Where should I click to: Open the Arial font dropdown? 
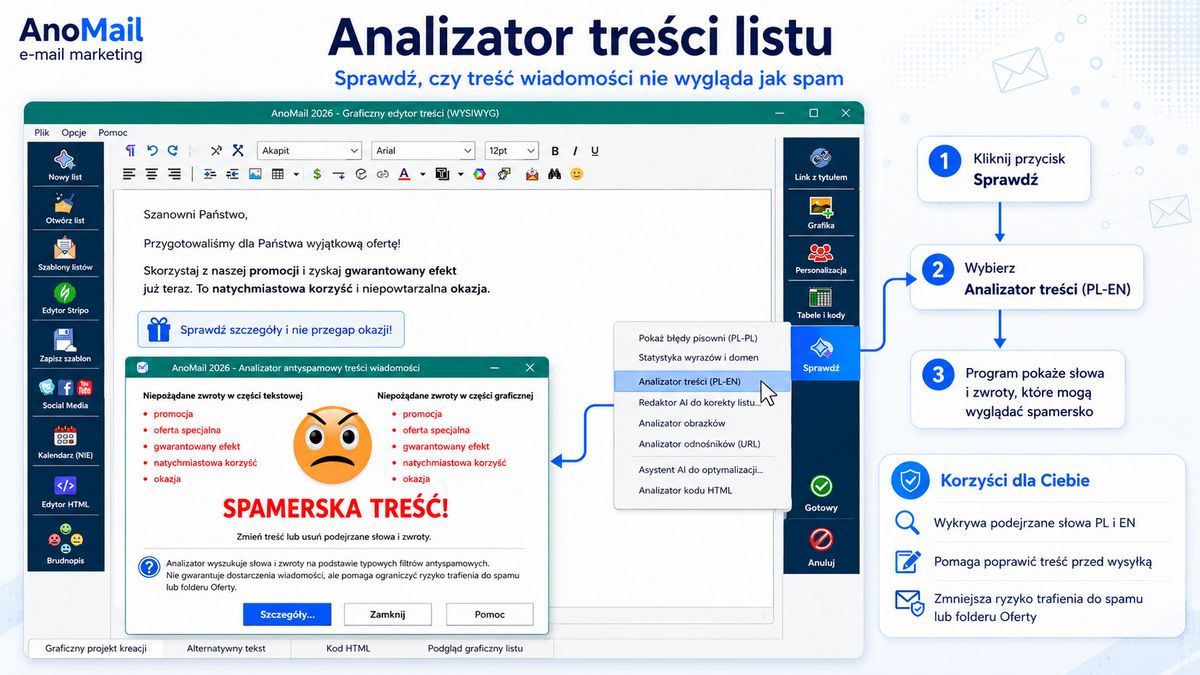(x=423, y=151)
